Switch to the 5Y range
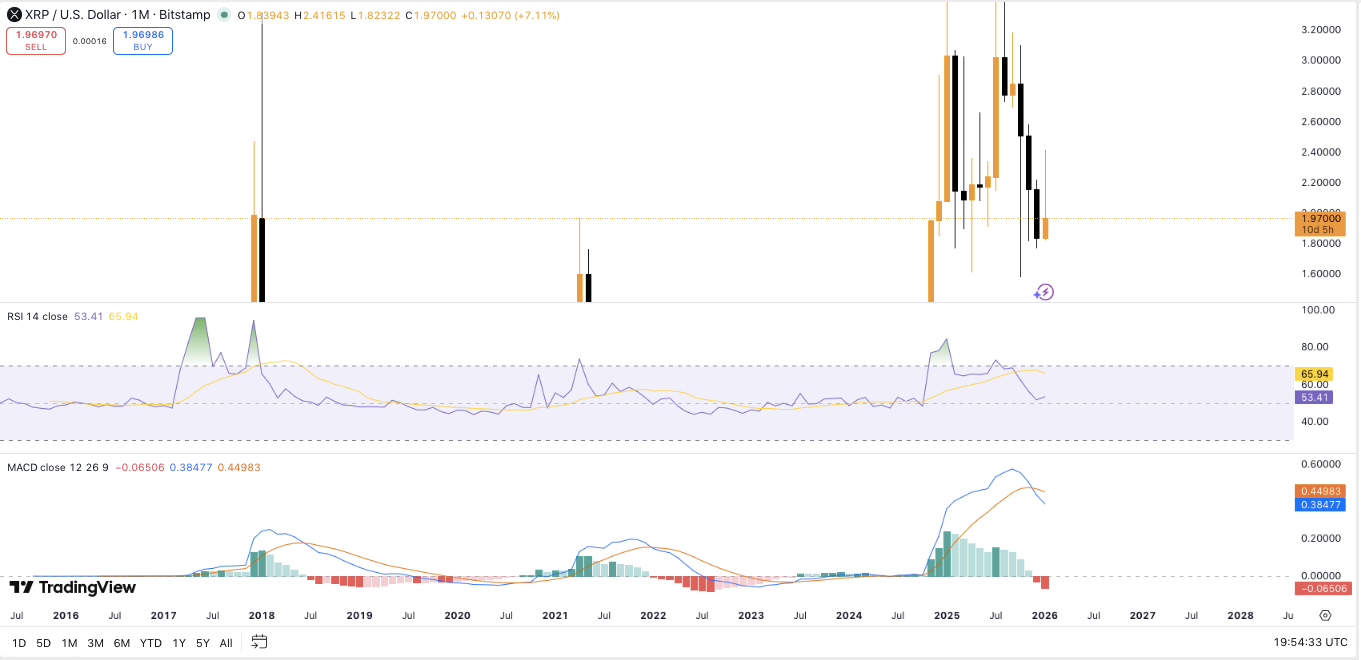Screen dimensions: 1361x660 (202, 643)
